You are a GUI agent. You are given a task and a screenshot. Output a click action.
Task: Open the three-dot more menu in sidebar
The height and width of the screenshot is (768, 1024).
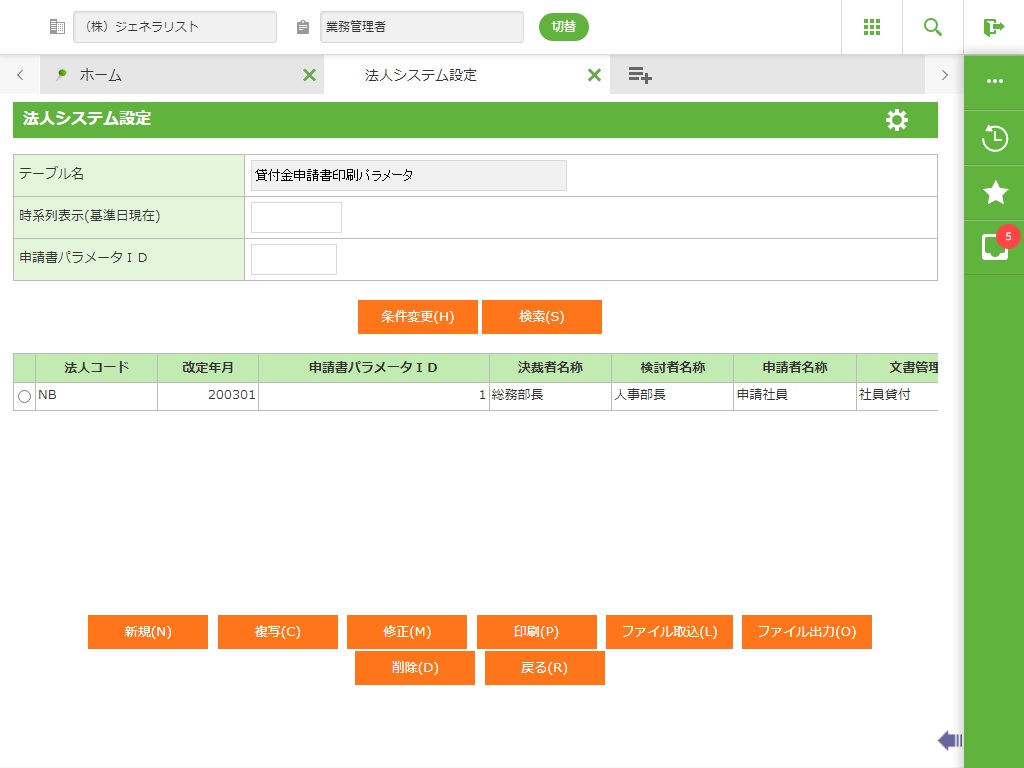[994, 82]
